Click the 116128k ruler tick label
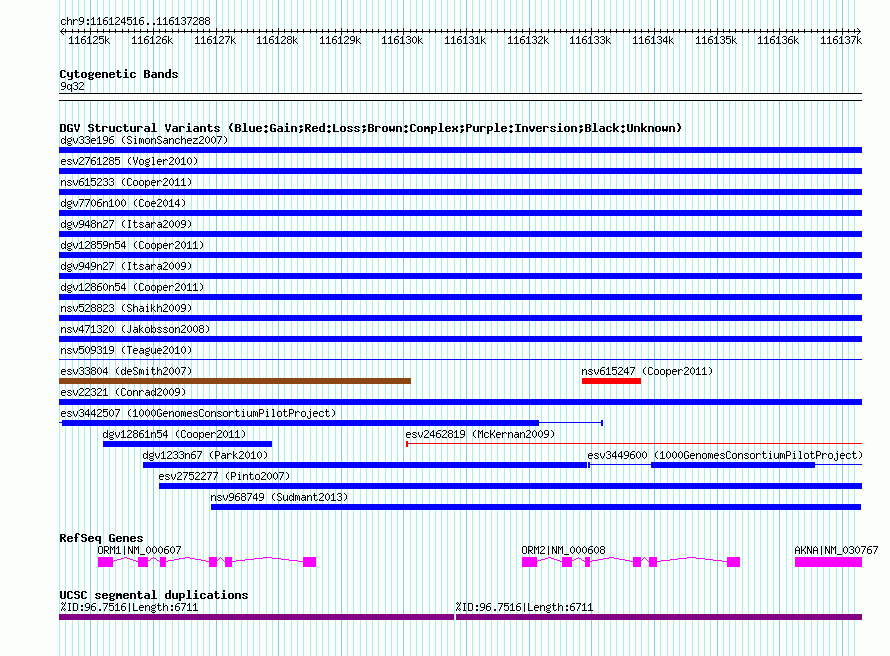The width and height of the screenshot is (890, 656). (277, 40)
